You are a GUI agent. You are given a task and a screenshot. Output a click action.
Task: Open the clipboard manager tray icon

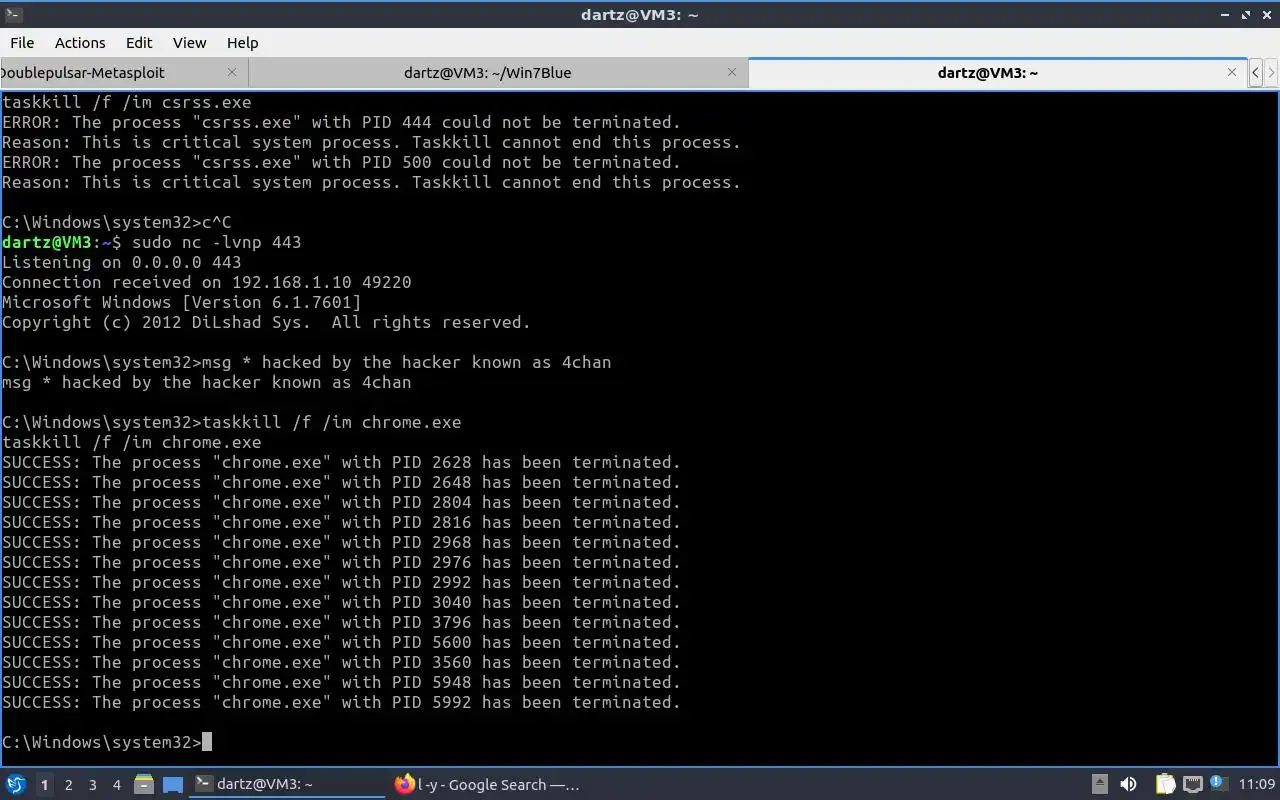[x=1165, y=785]
